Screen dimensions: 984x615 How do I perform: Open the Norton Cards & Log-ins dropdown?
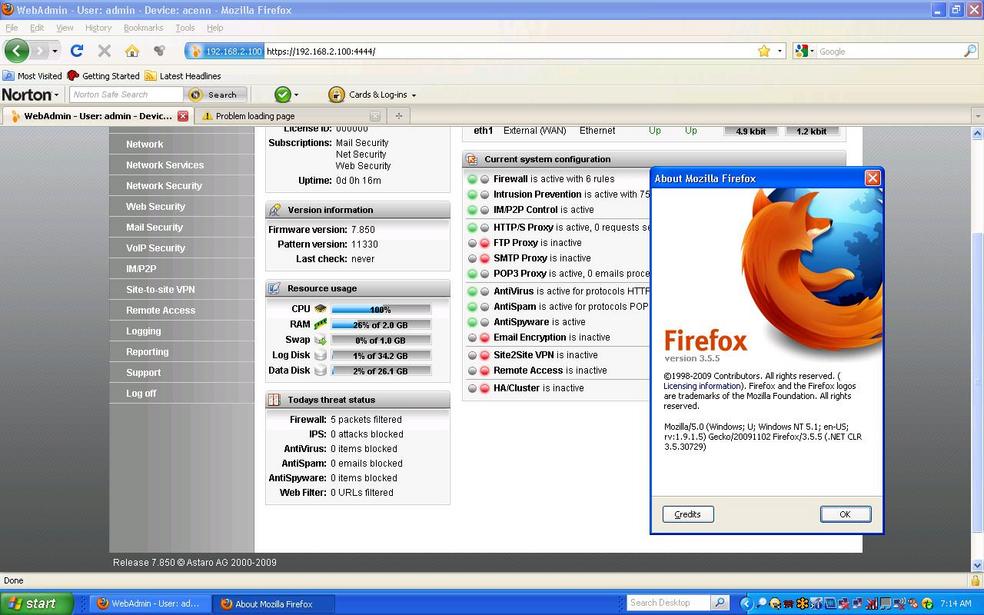[x=372, y=95]
